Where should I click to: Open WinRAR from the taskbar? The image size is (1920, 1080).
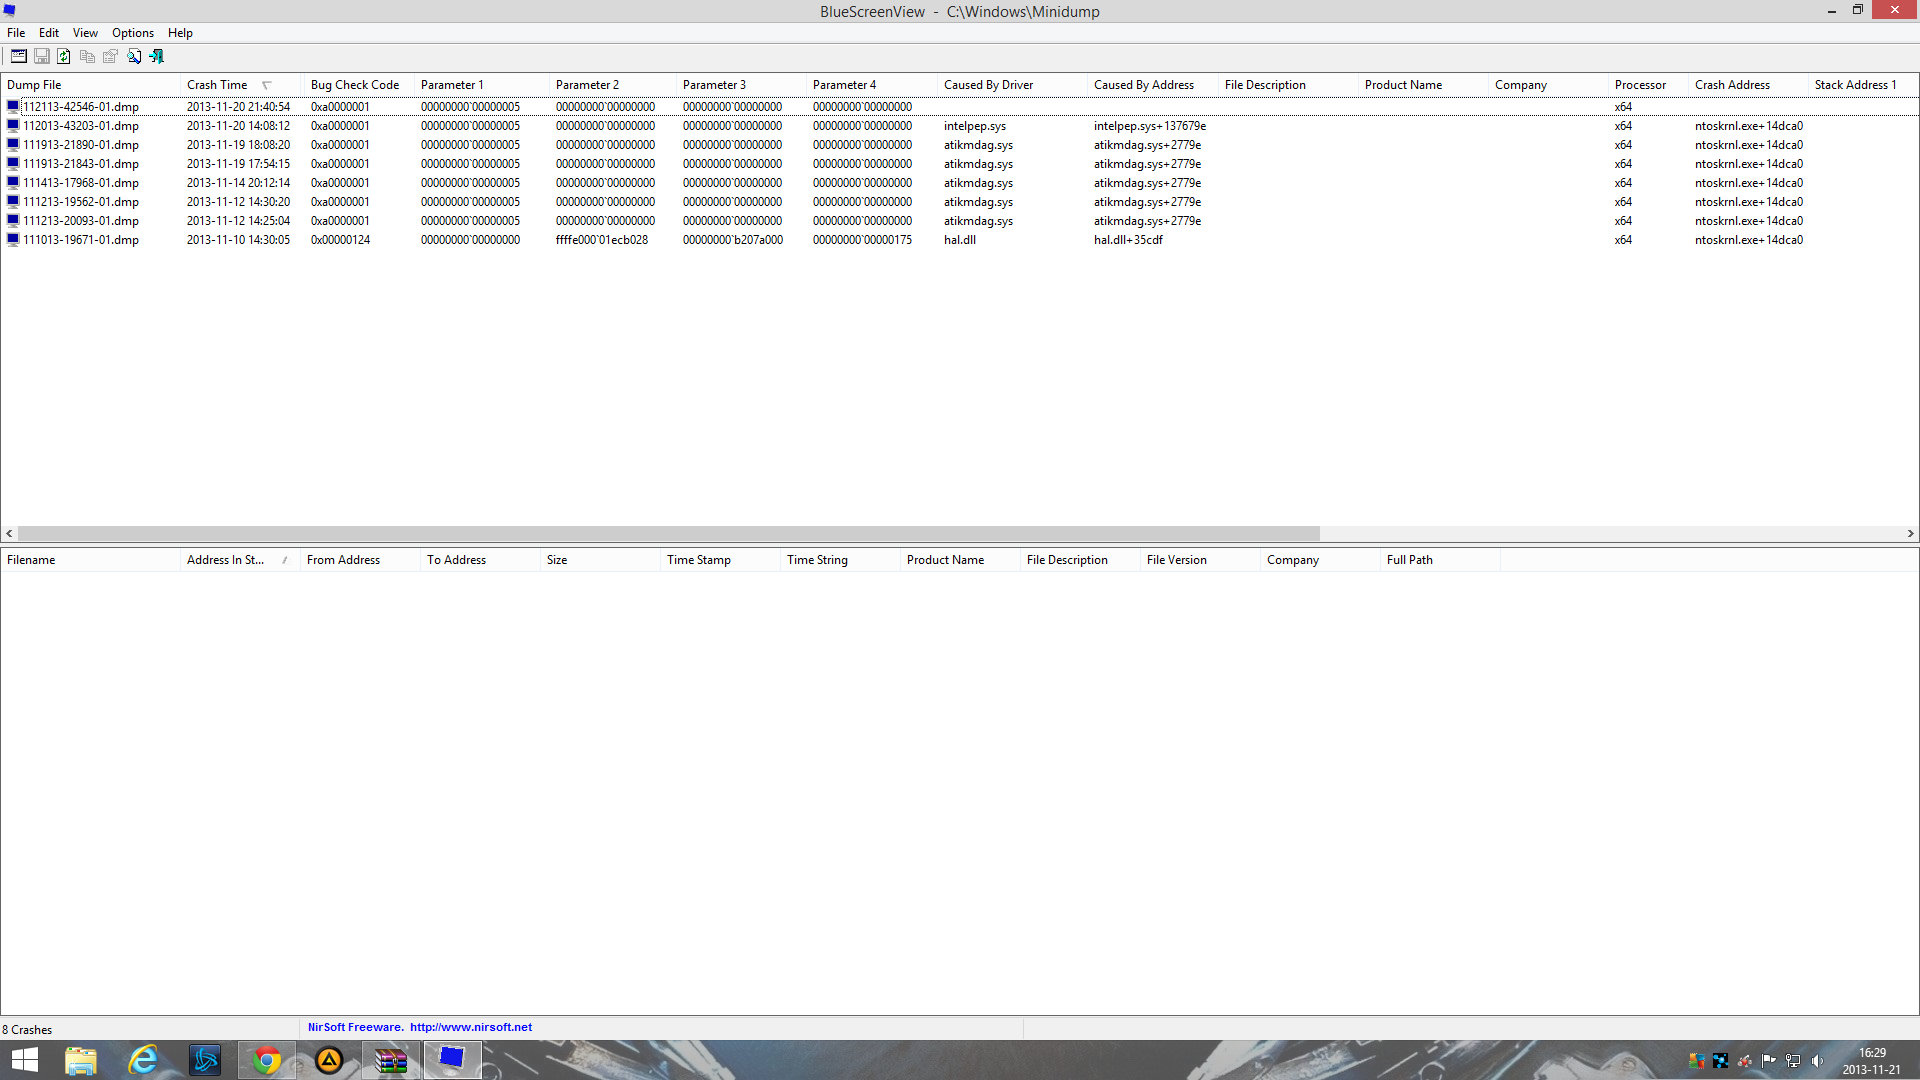[390, 1060]
